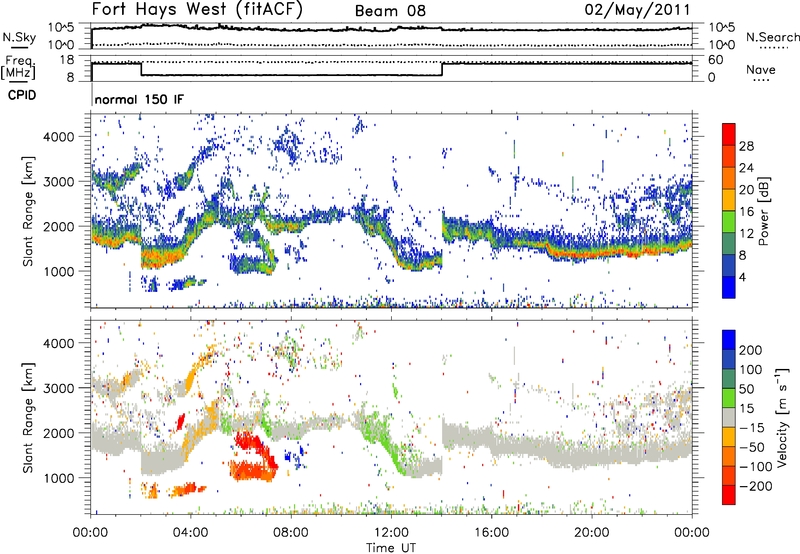Click the Velocity scale value '200'
The height and width of the screenshot is (554, 800).
click(751, 350)
